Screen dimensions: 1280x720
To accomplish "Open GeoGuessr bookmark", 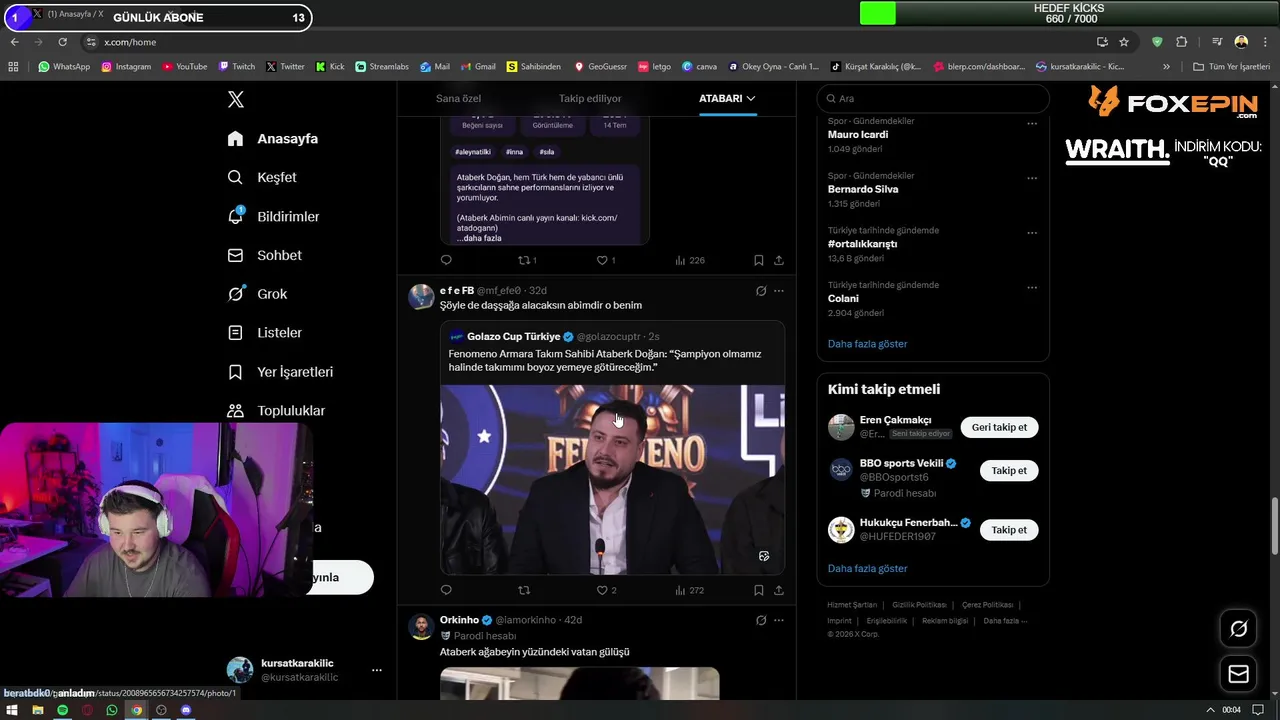I will [x=600, y=67].
